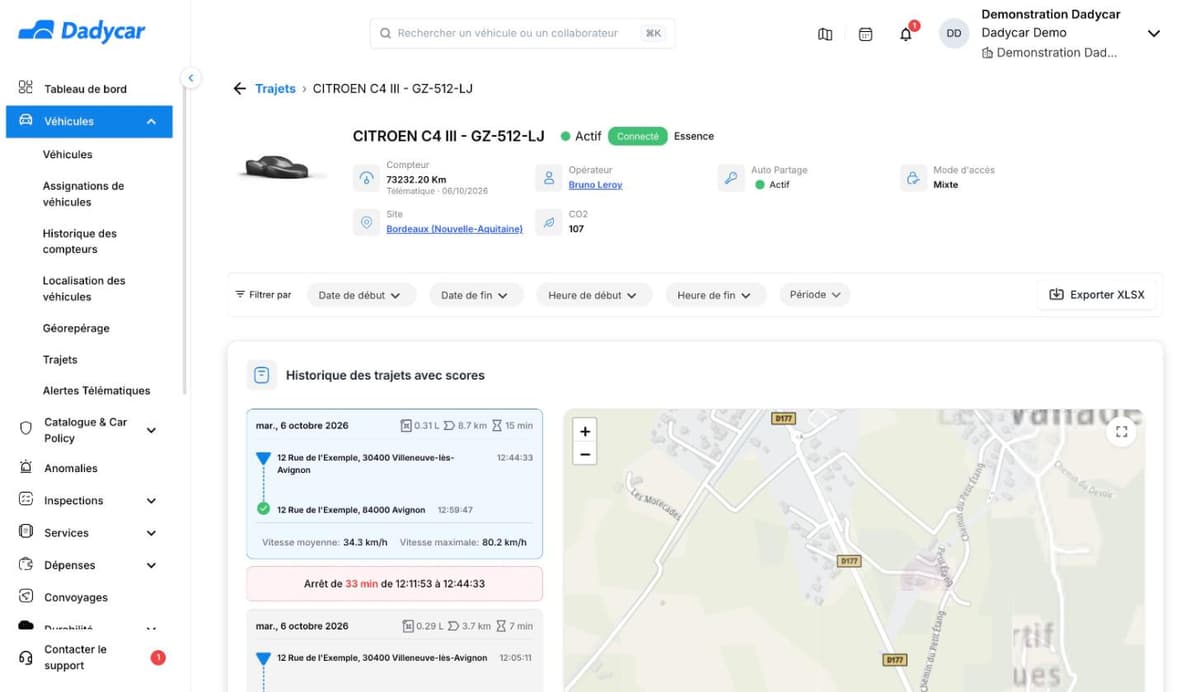Open the Heure de fin dropdown
The image size is (1200, 692).
714,295
